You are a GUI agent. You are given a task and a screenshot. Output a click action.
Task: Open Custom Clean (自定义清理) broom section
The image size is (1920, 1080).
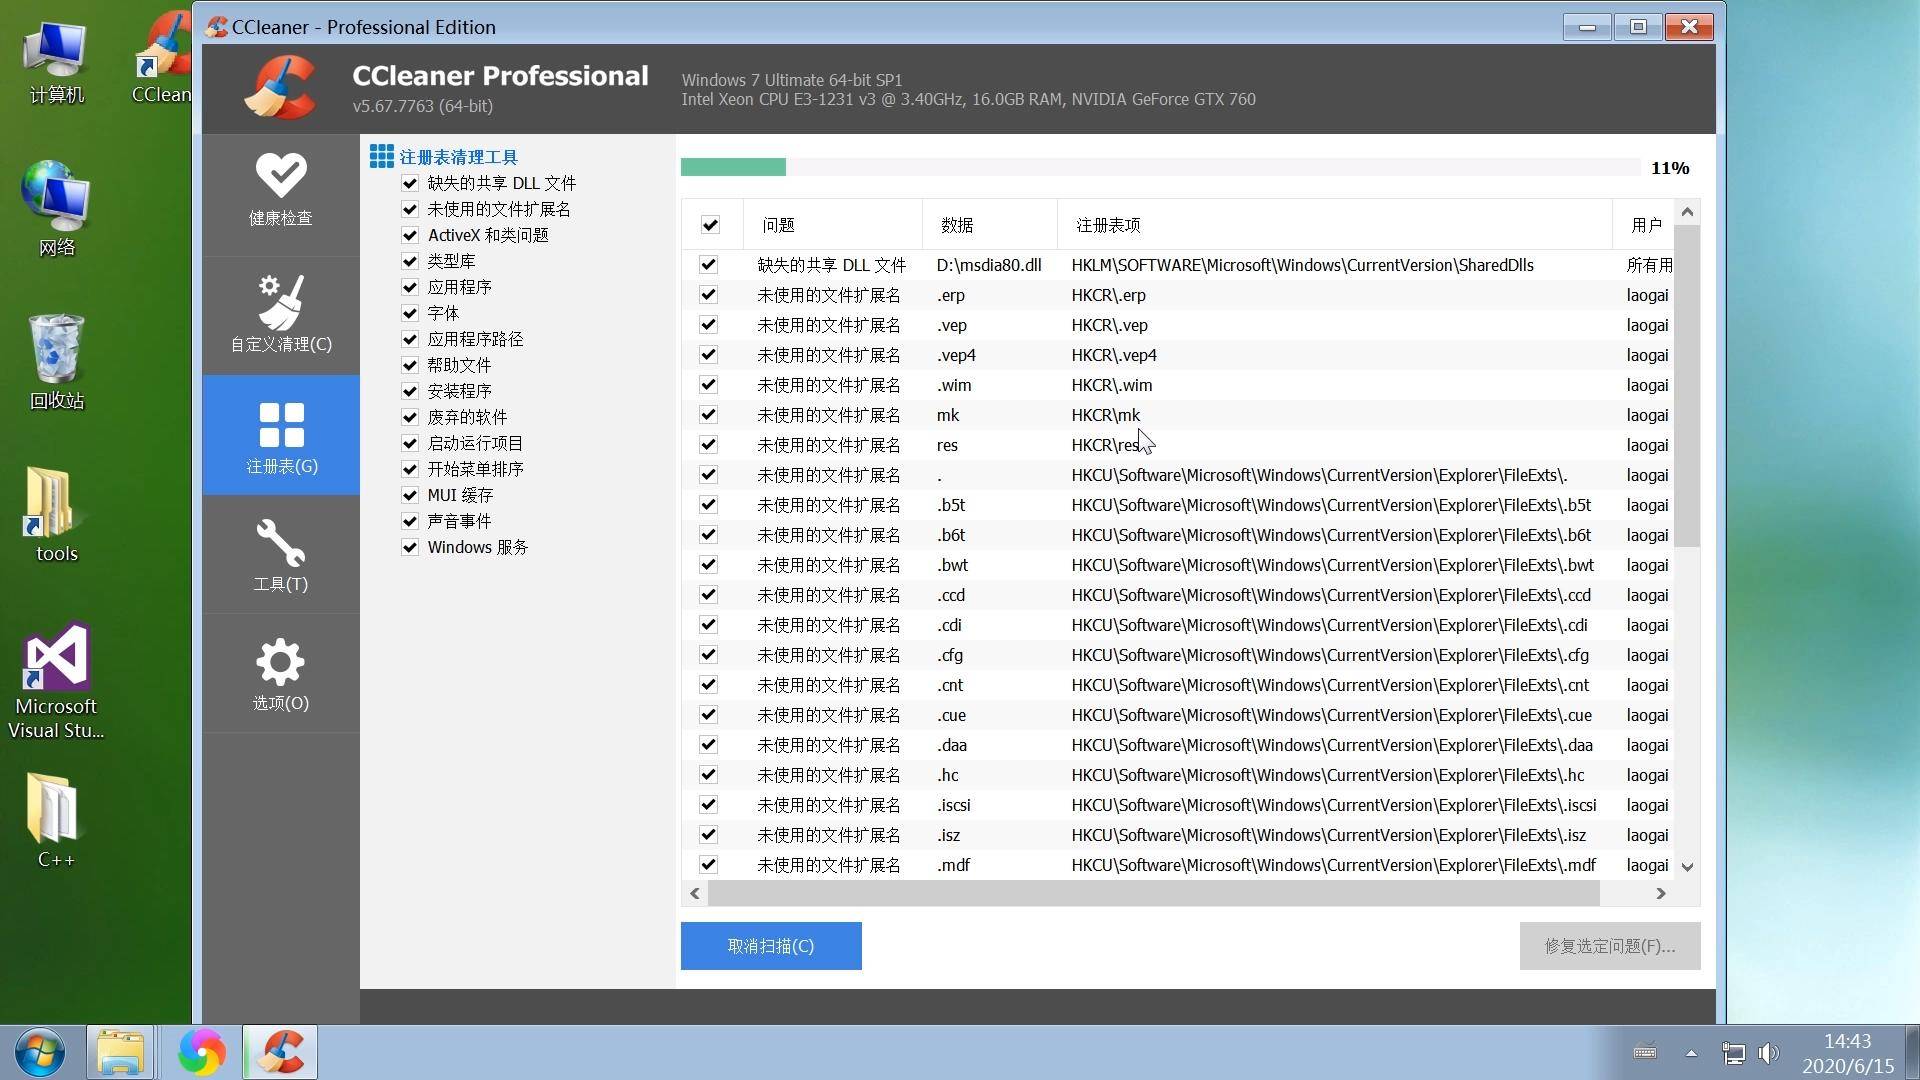(x=281, y=315)
